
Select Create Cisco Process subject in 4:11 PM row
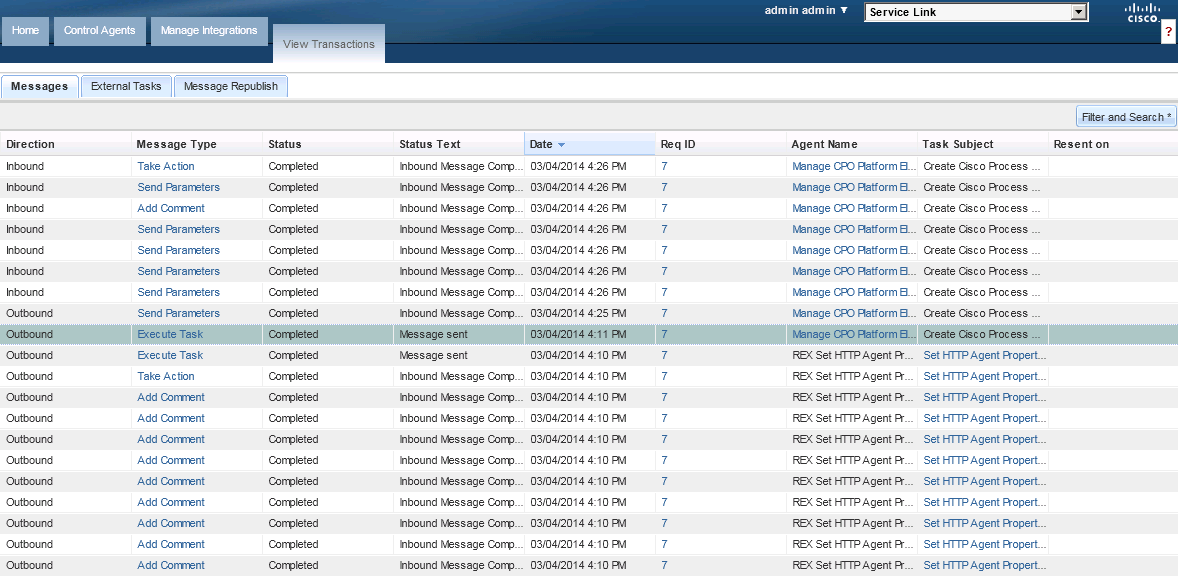(982, 334)
